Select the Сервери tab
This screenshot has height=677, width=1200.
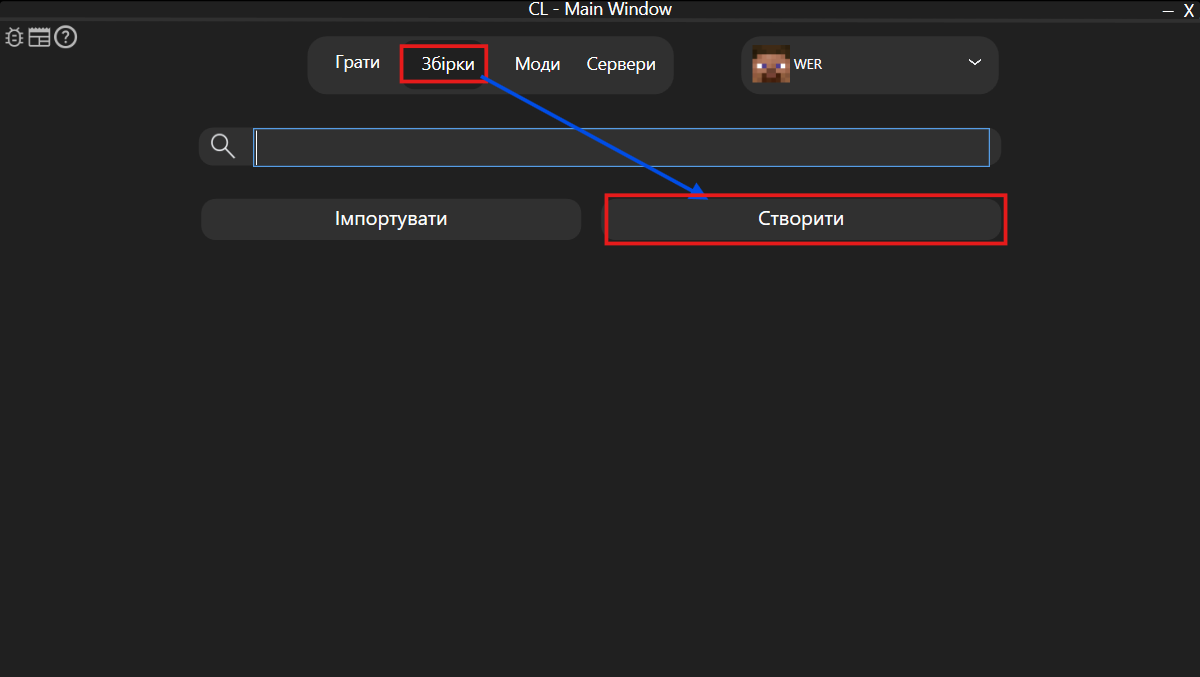coord(621,64)
